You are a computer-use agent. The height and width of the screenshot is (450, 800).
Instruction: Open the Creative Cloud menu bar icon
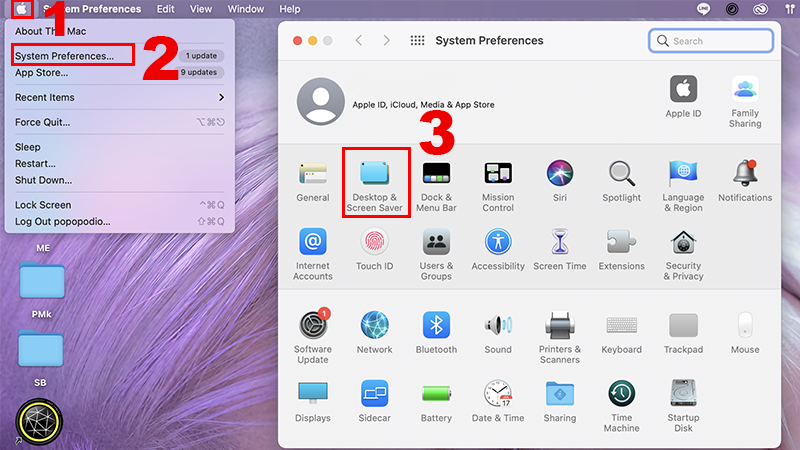pos(760,9)
